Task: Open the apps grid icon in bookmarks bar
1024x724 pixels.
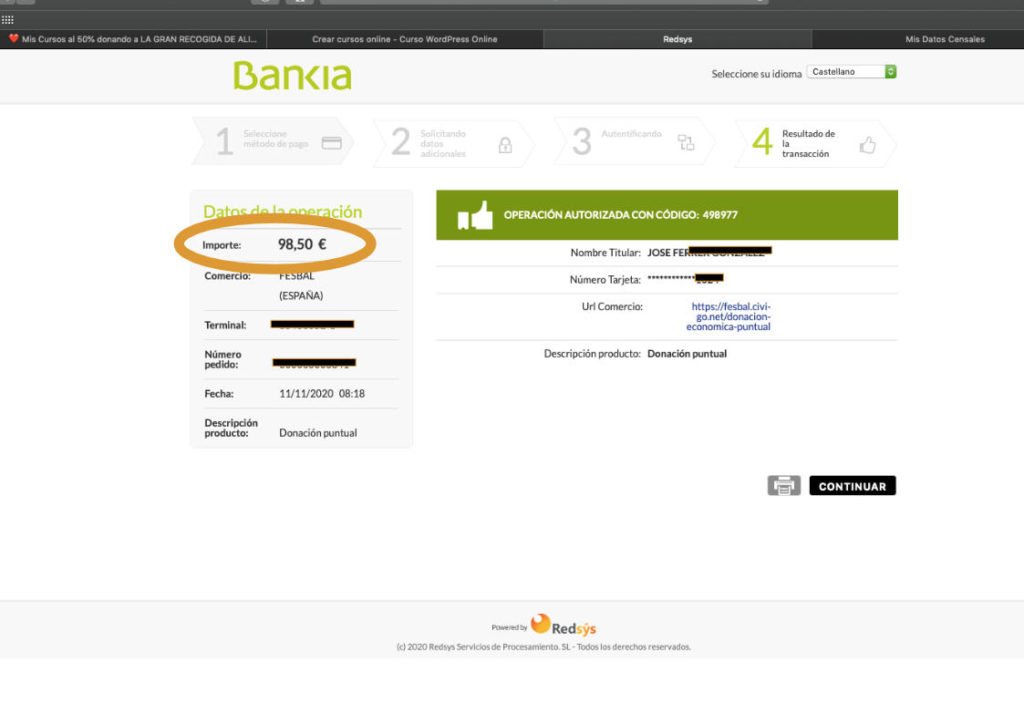Action: pyautogui.click(x=8, y=19)
